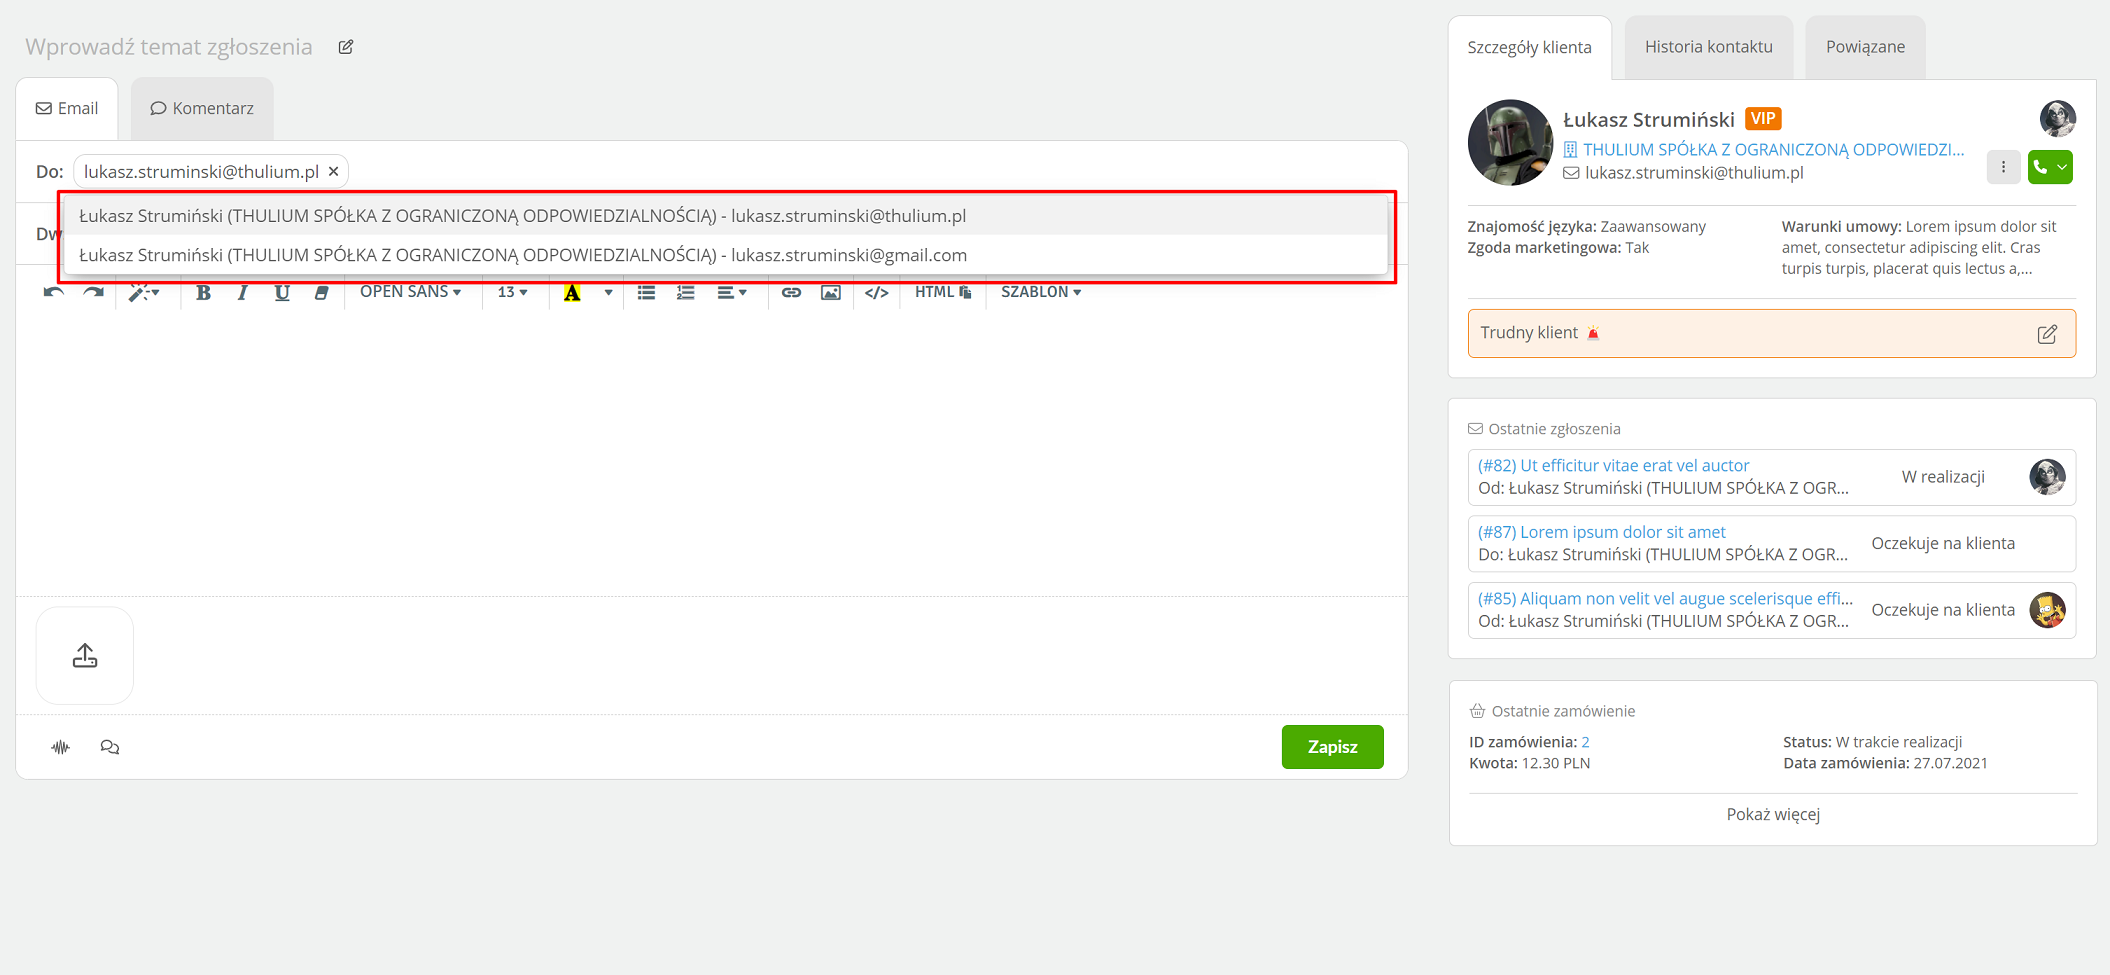Insert a numbered list
This screenshot has height=975, width=2110.
coord(686,292)
